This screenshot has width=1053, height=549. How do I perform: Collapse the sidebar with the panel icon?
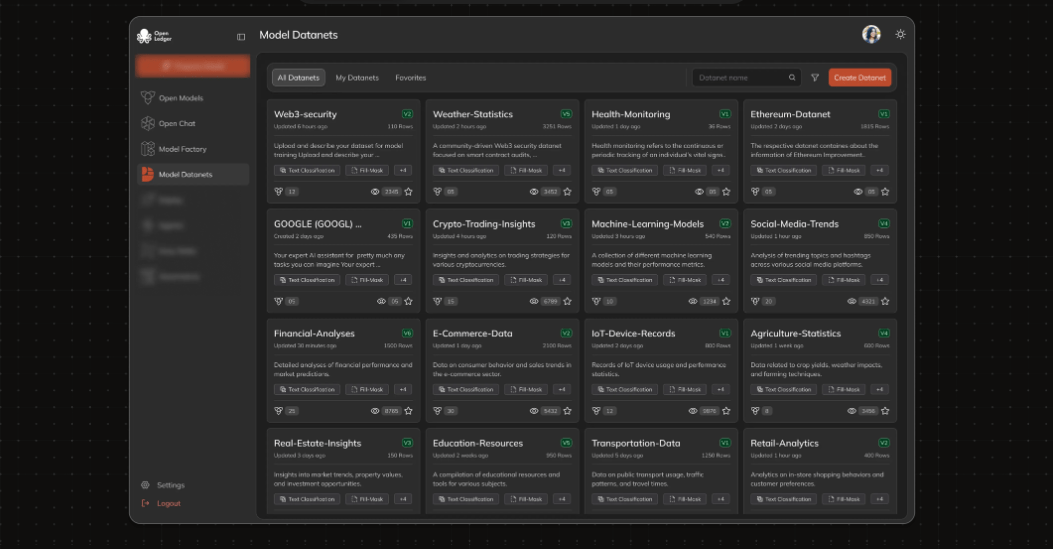point(241,37)
